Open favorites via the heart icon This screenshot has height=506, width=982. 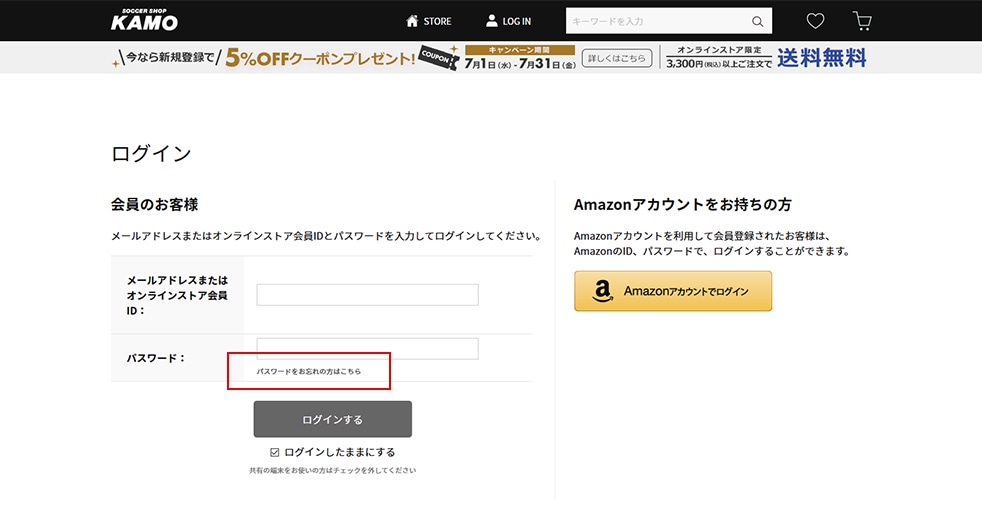[x=815, y=21]
